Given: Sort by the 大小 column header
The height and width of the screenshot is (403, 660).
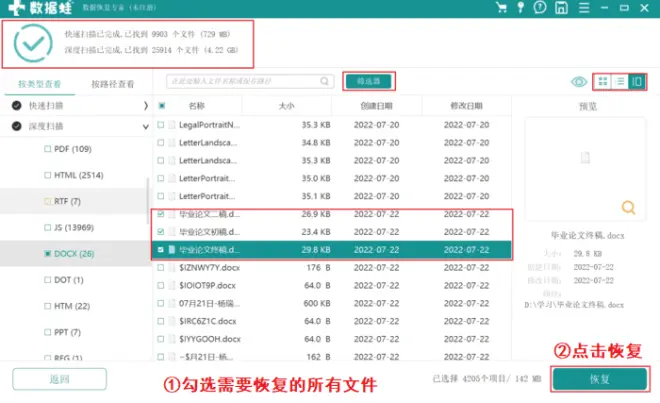Looking at the screenshot, I should click(287, 106).
